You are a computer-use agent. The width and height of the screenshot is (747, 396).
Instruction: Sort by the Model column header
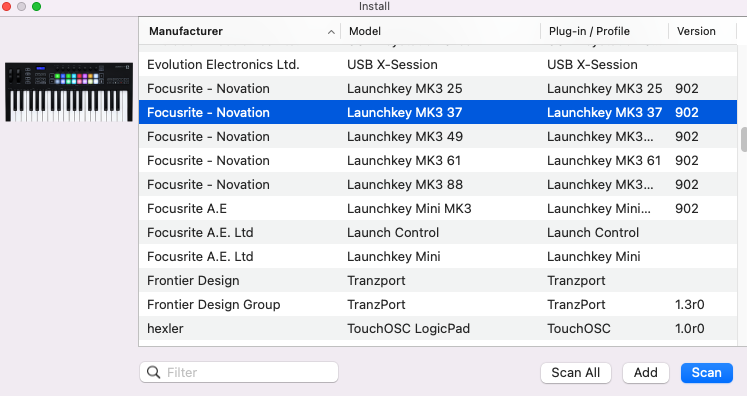click(441, 31)
